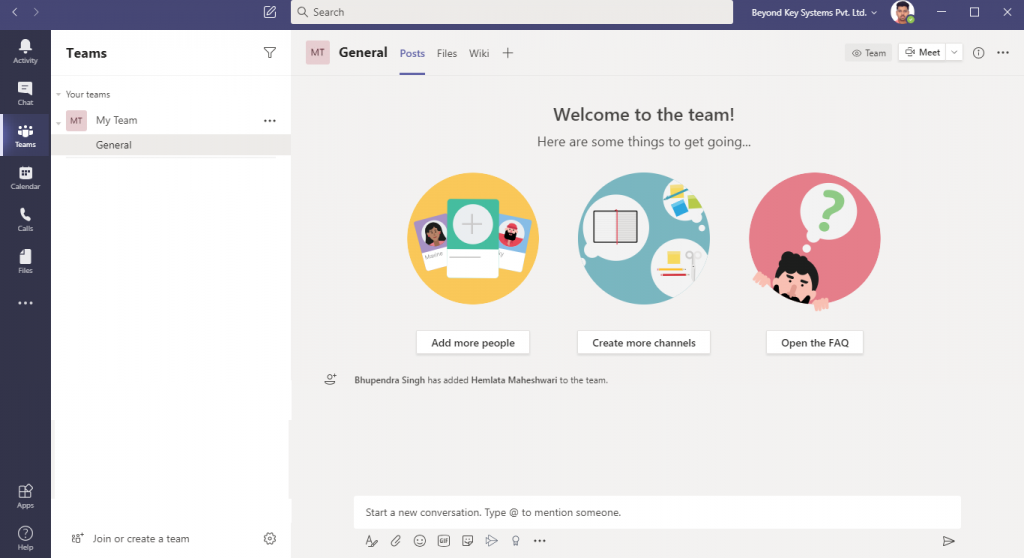
Task: Go forward with the right arrow
Action: pos(36,12)
